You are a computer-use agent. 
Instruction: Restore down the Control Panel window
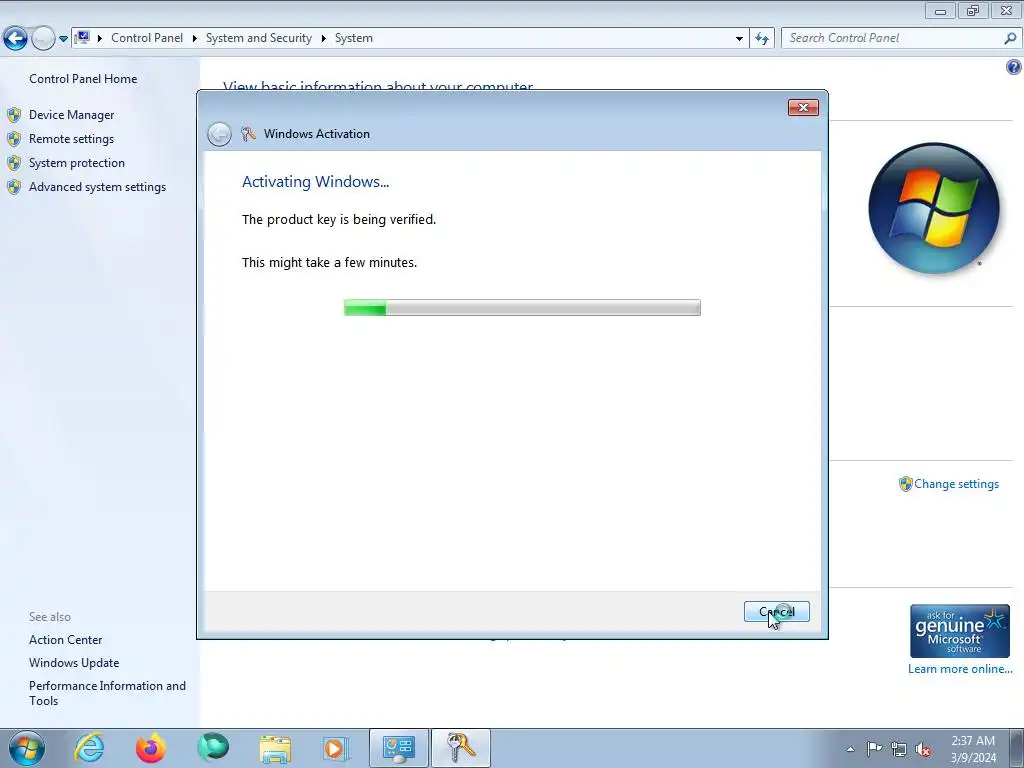(x=973, y=10)
